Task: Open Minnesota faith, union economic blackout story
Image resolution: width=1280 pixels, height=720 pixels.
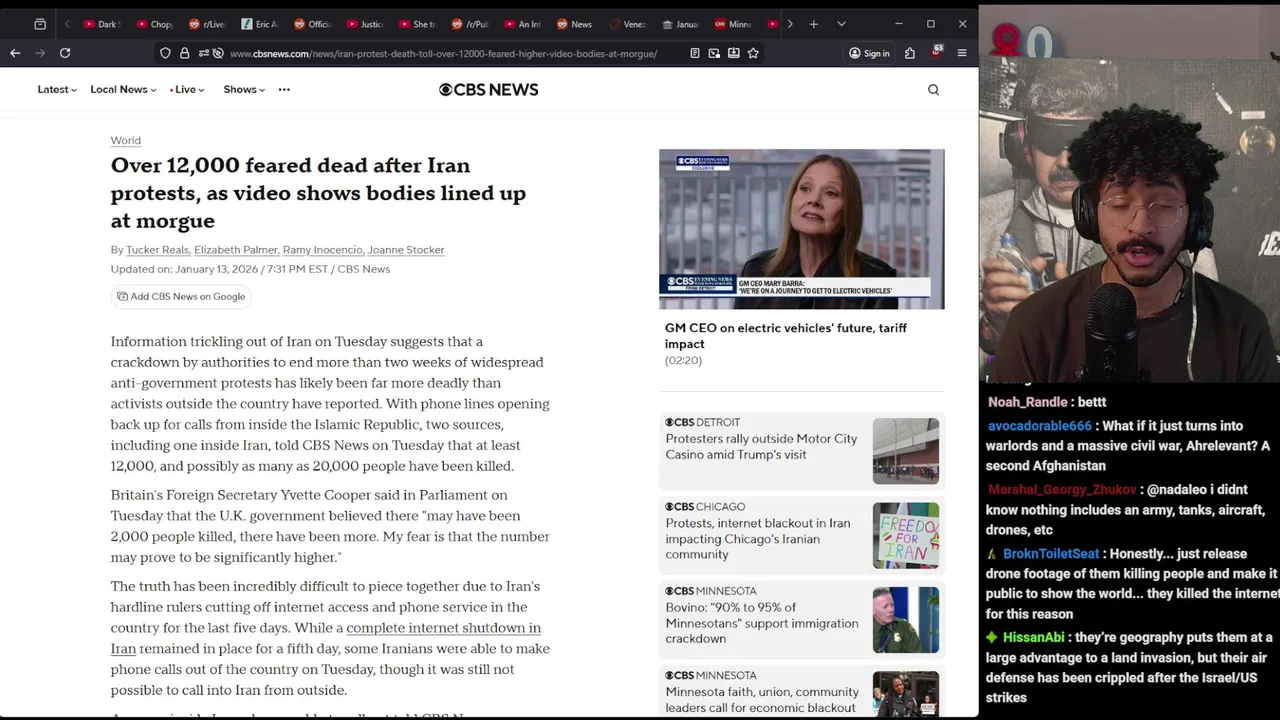Action: click(762, 700)
